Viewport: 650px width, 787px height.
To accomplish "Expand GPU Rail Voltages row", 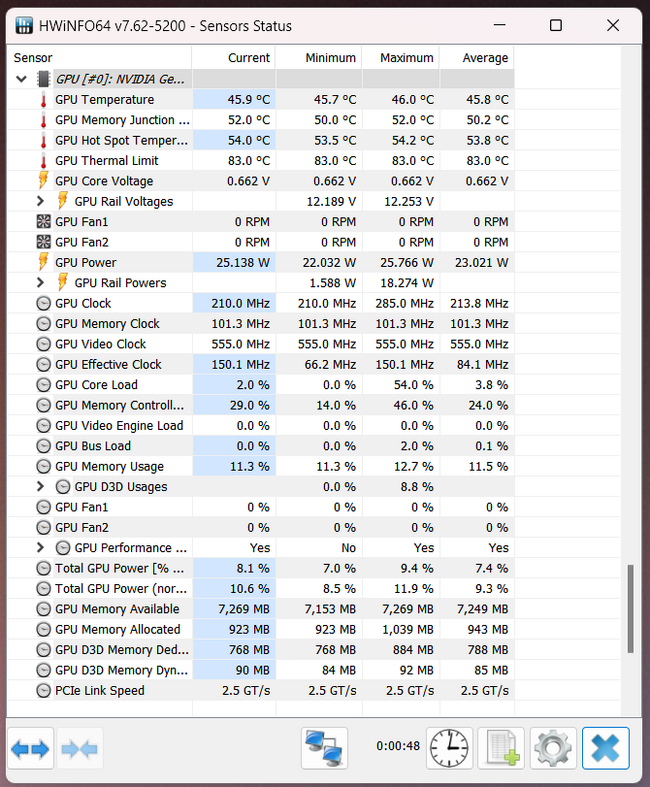I will pyautogui.click(x=41, y=201).
